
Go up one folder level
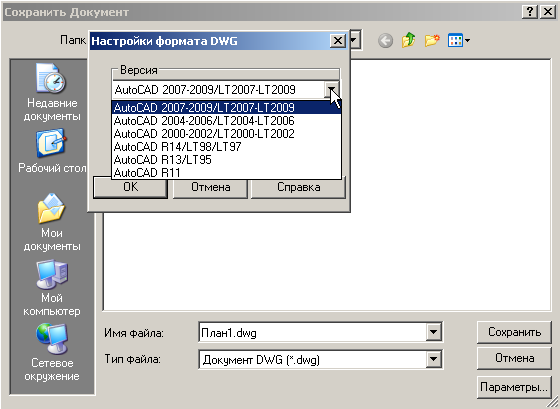tap(409, 40)
